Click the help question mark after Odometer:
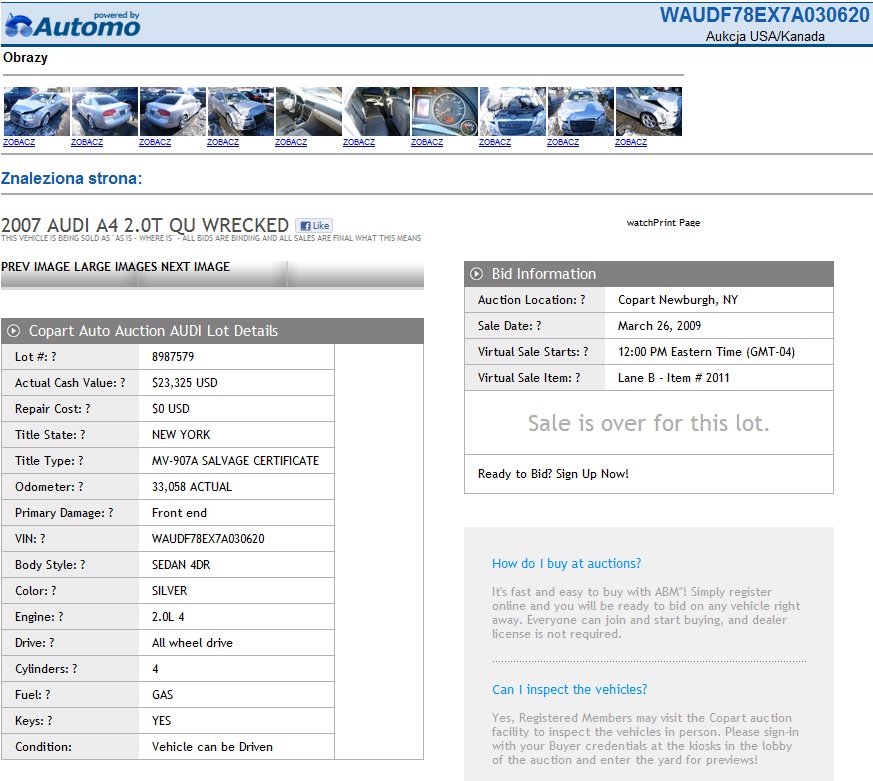 80,487
